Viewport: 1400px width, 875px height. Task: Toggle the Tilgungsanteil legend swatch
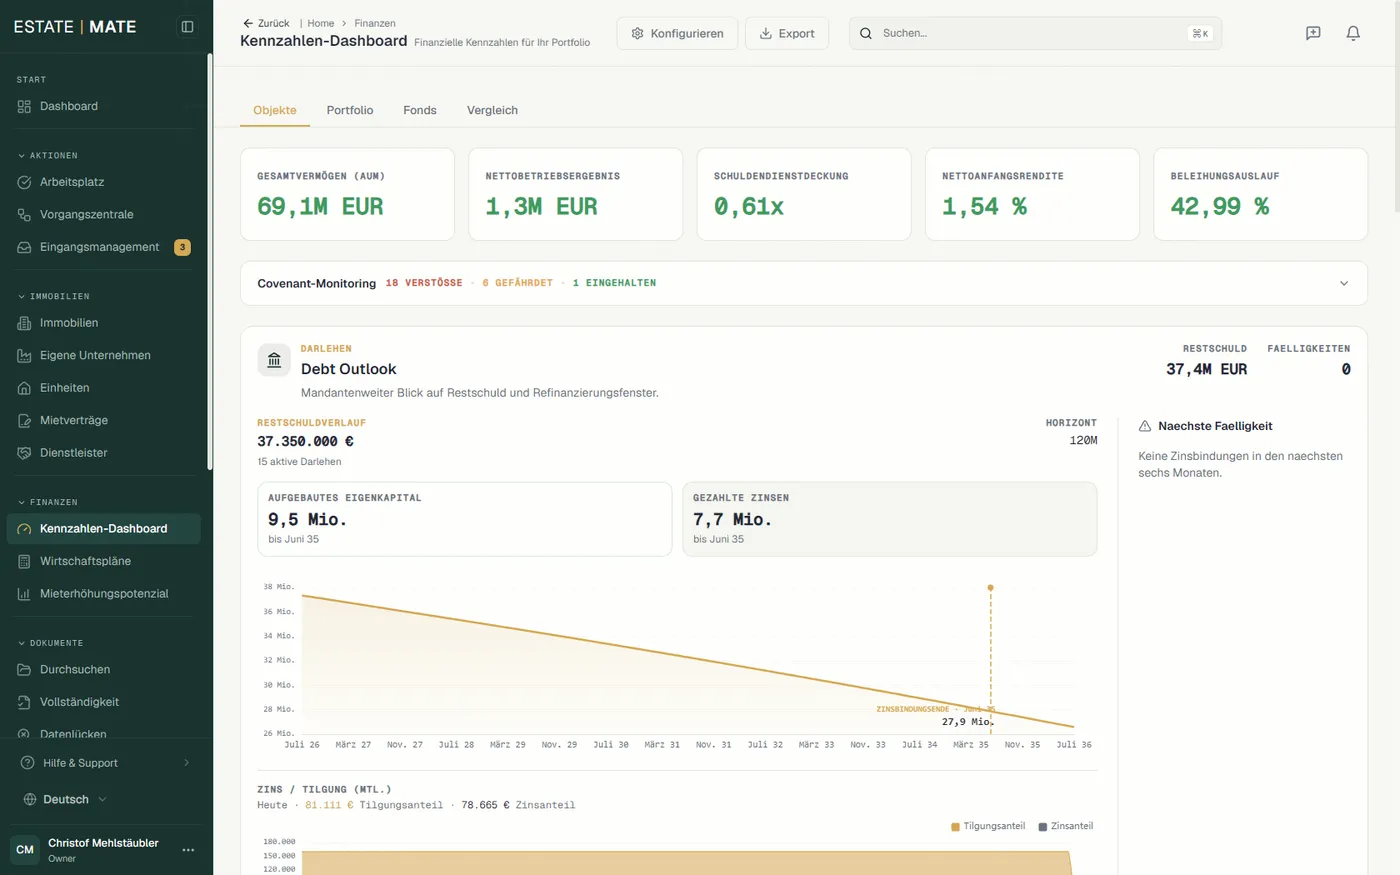click(955, 827)
